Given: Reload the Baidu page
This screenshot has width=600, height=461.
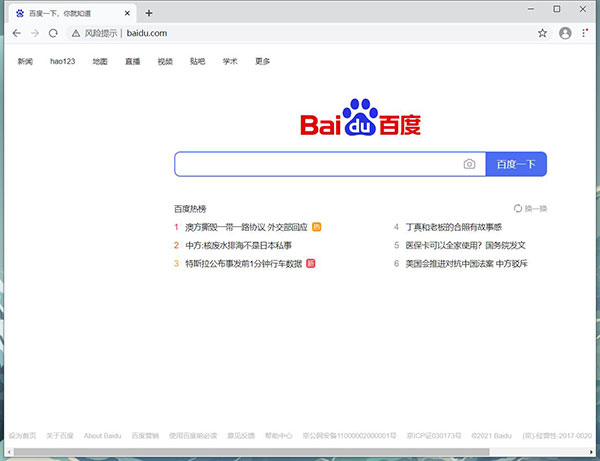Looking at the screenshot, I should (53, 33).
